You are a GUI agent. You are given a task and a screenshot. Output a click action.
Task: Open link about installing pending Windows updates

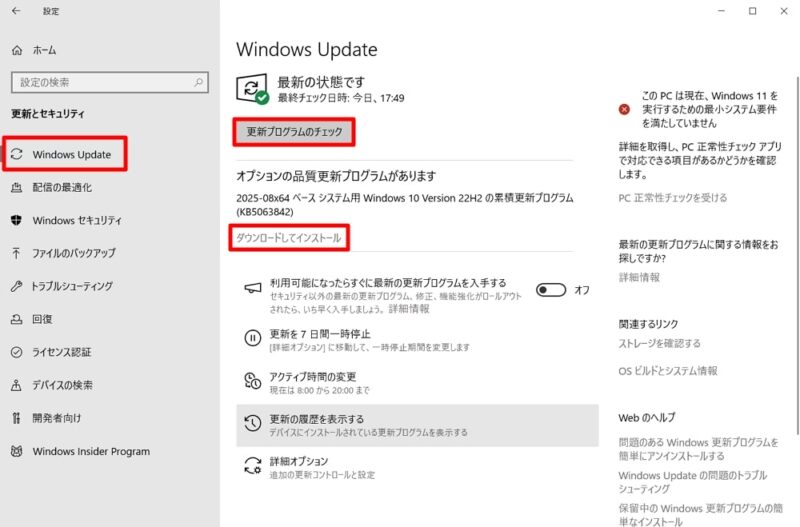click(x=701, y=515)
